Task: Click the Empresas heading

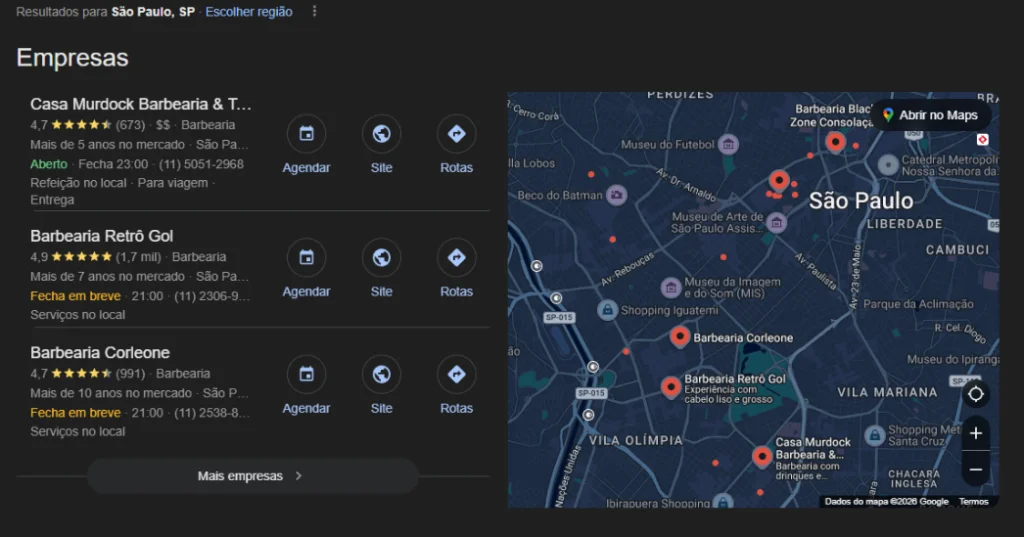Action: tap(72, 57)
